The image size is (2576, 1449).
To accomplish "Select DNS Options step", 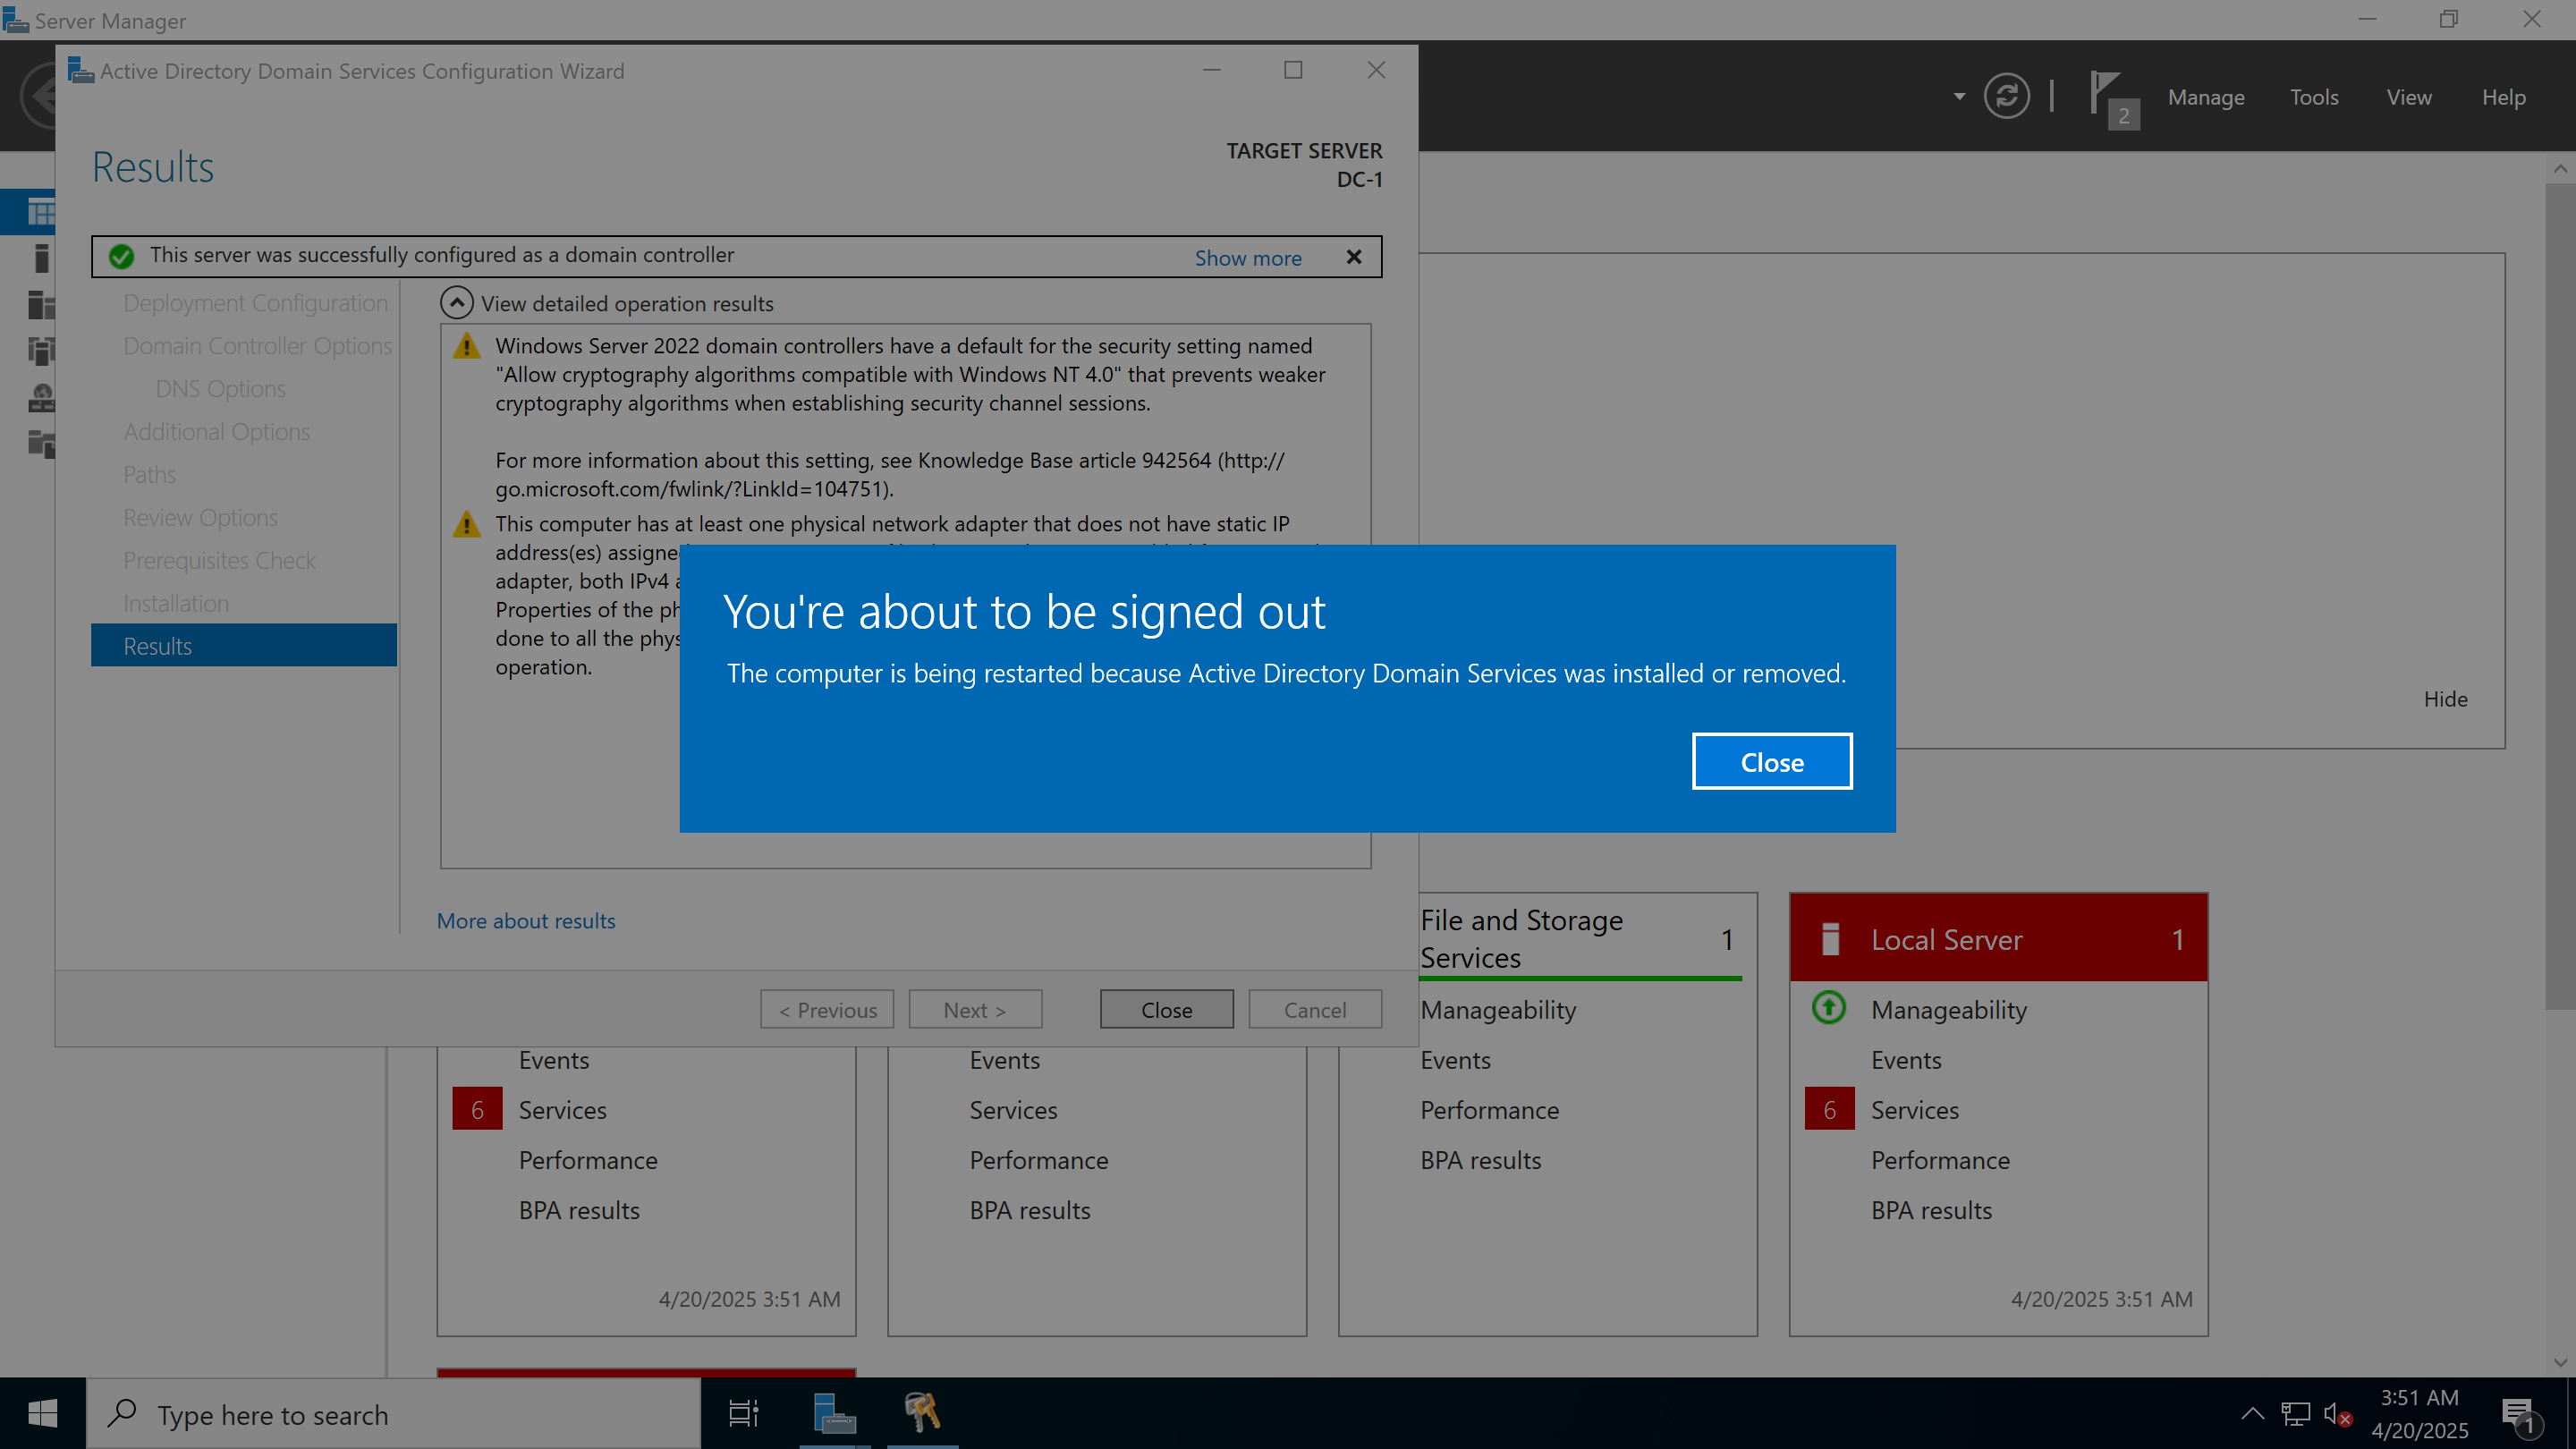I will coord(220,389).
